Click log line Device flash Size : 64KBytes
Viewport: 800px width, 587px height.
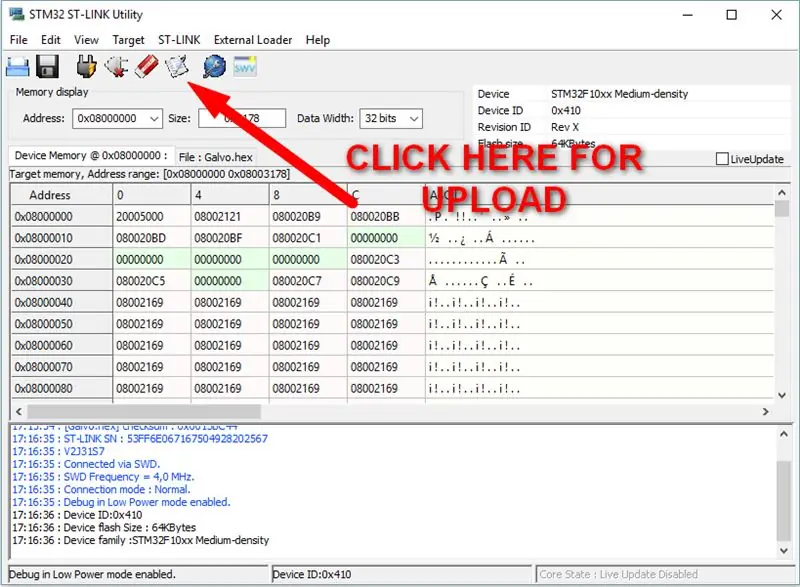104,527
